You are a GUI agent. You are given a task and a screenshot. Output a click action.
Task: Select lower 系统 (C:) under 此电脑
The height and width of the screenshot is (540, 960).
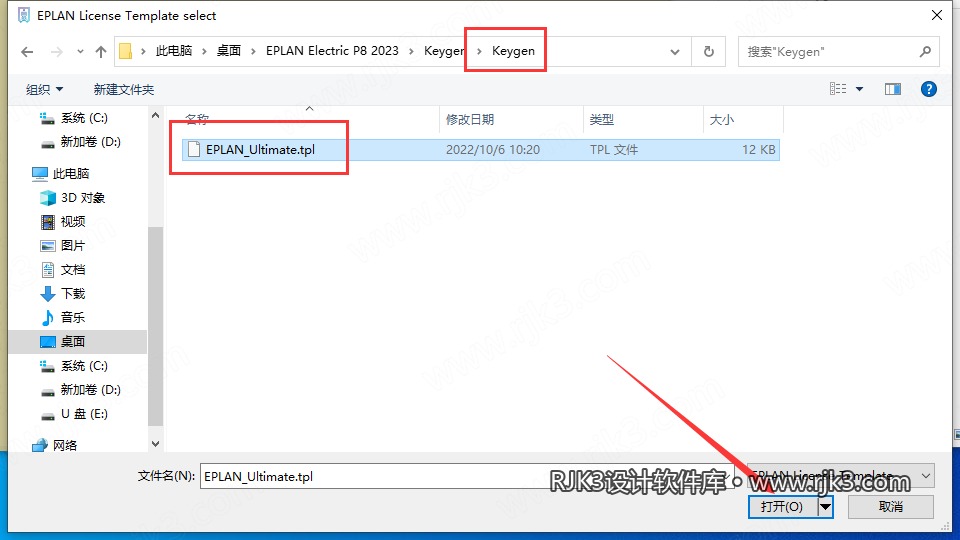pos(84,366)
